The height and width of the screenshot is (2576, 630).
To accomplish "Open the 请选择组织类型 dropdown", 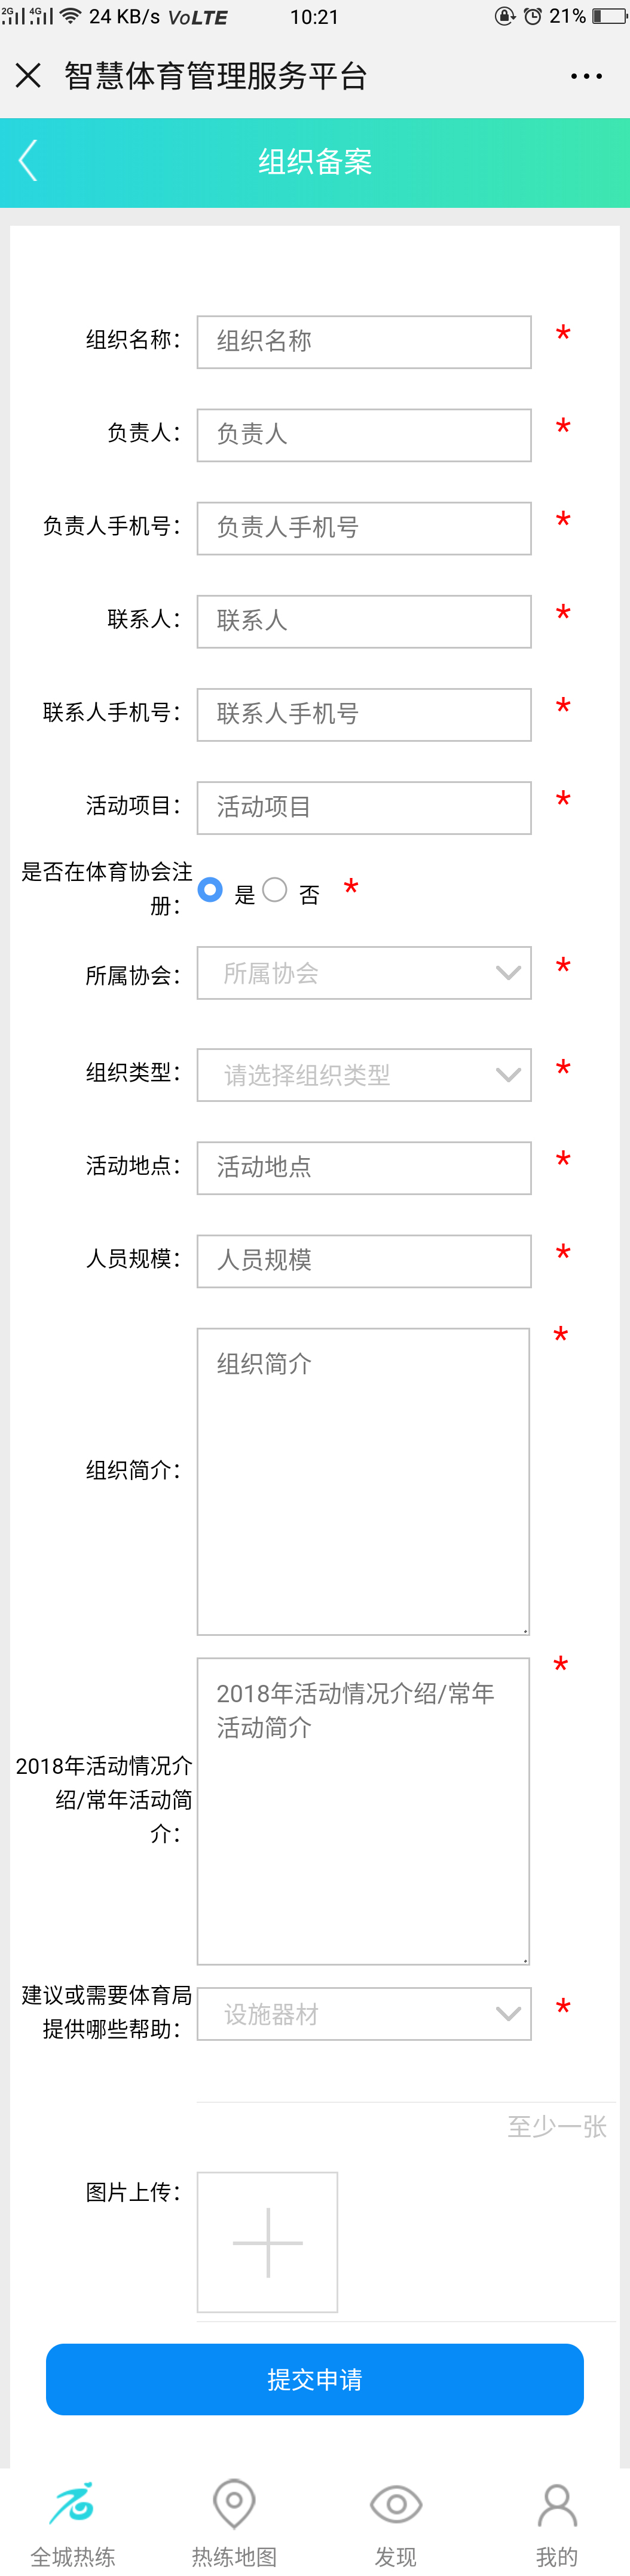I will (x=364, y=1075).
